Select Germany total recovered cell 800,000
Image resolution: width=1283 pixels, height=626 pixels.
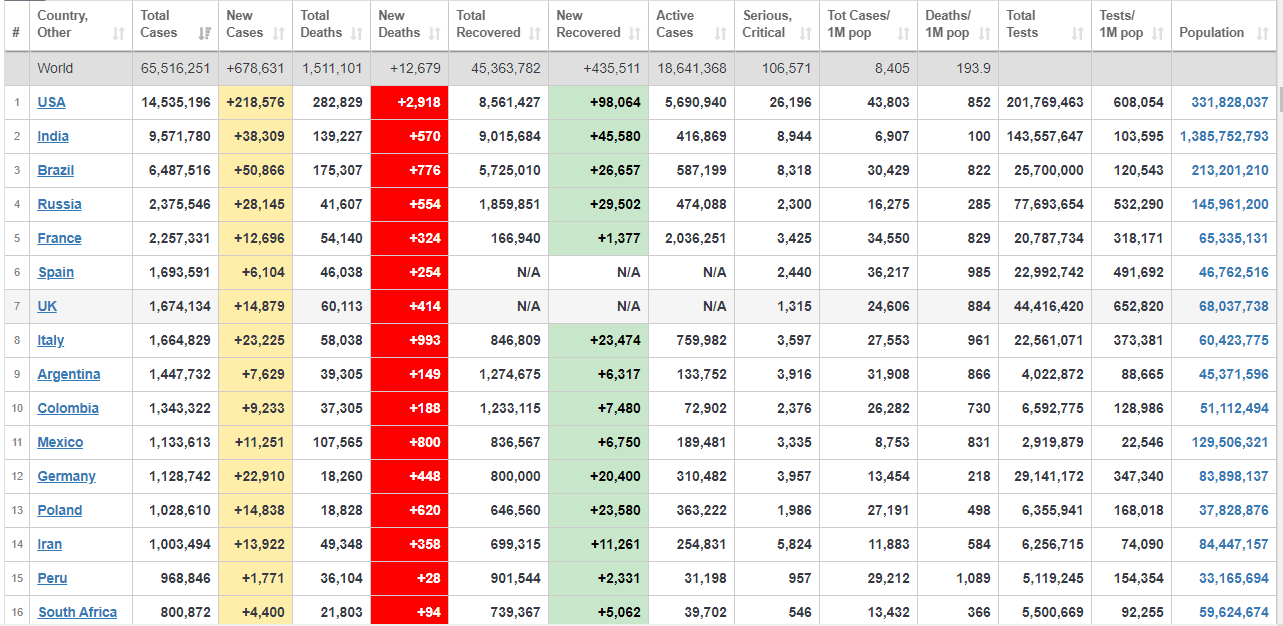(x=498, y=476)
